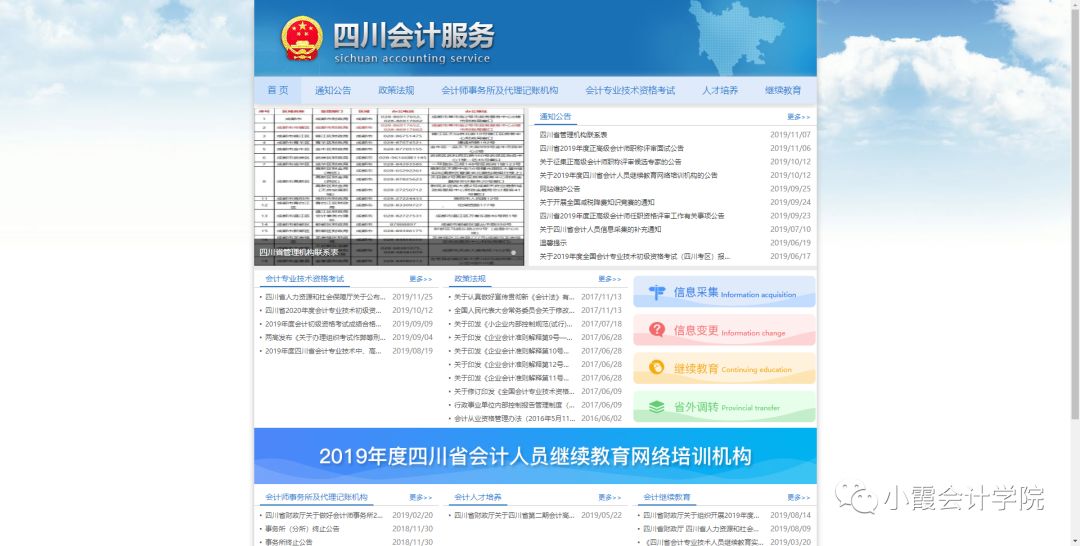
Task: Click the 四川省管理机构联系表 carousel image
Action: pos(389,186)
